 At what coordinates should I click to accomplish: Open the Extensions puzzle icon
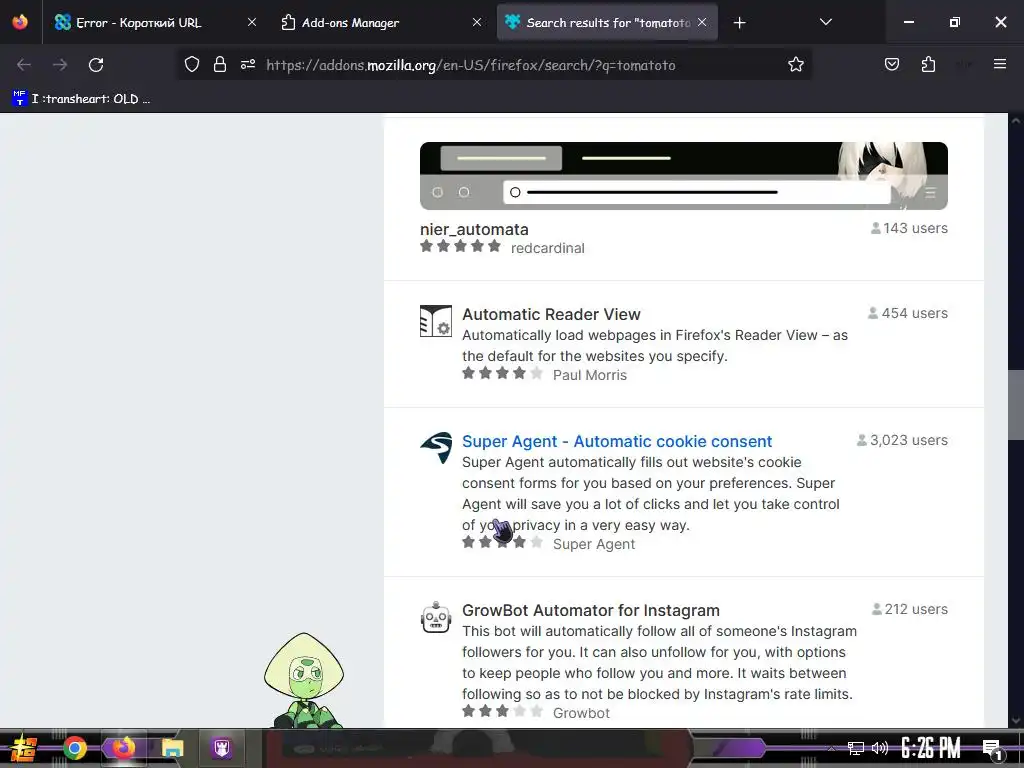click(x=928, y=64)
